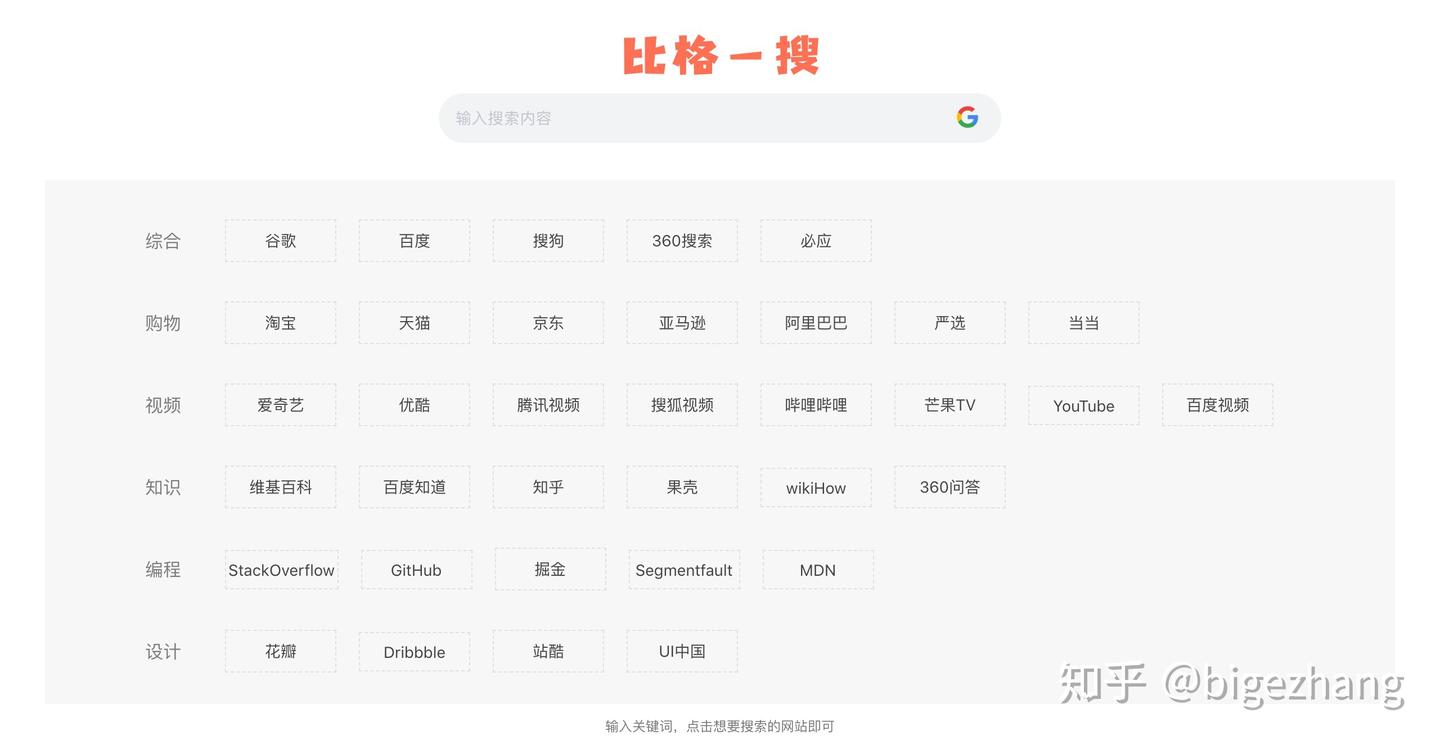
Task: Click the 设计 category label
Action: [163, 652]
